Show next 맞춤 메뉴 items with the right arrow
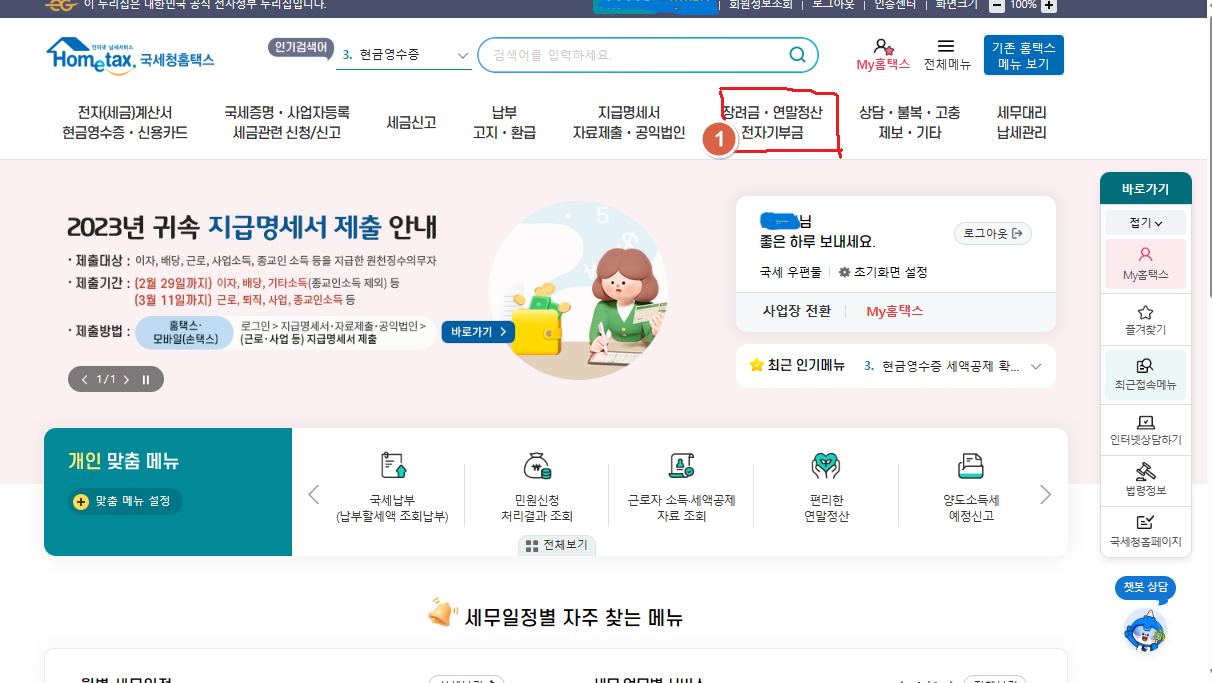 click(x=1046, y=494)
